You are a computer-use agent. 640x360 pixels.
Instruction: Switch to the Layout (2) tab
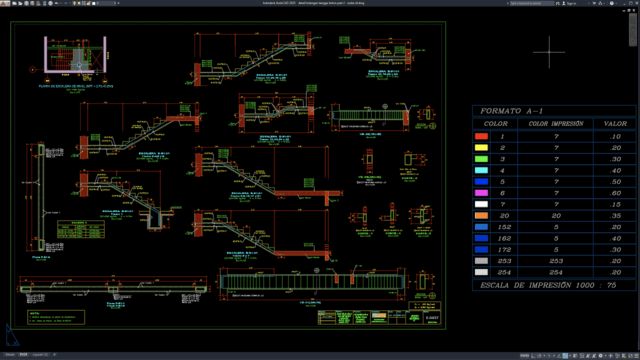[40, 354]
